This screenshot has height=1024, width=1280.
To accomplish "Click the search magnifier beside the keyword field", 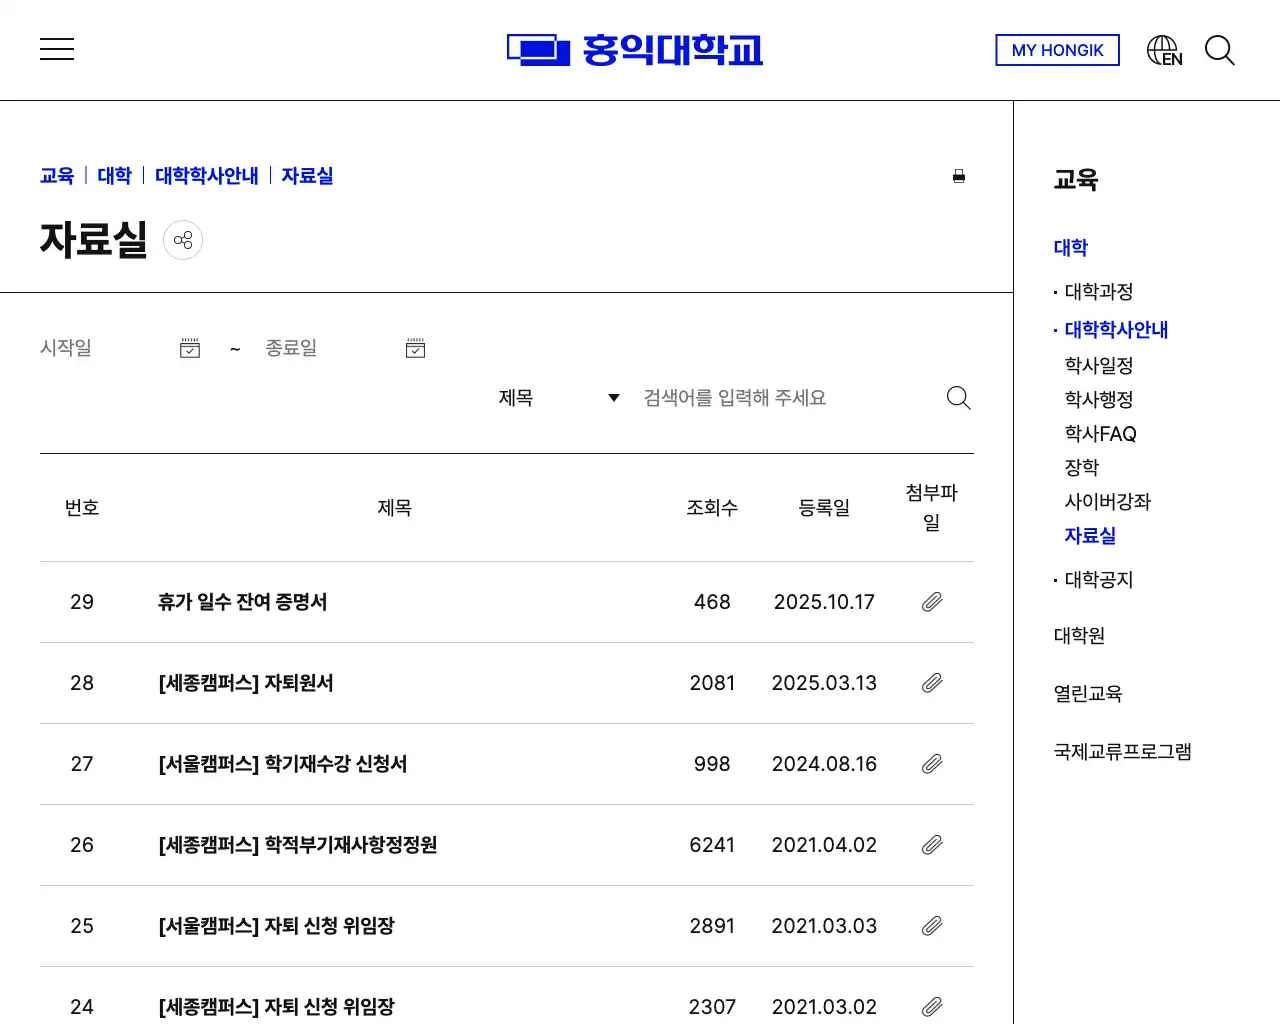I will coord(958,397).
